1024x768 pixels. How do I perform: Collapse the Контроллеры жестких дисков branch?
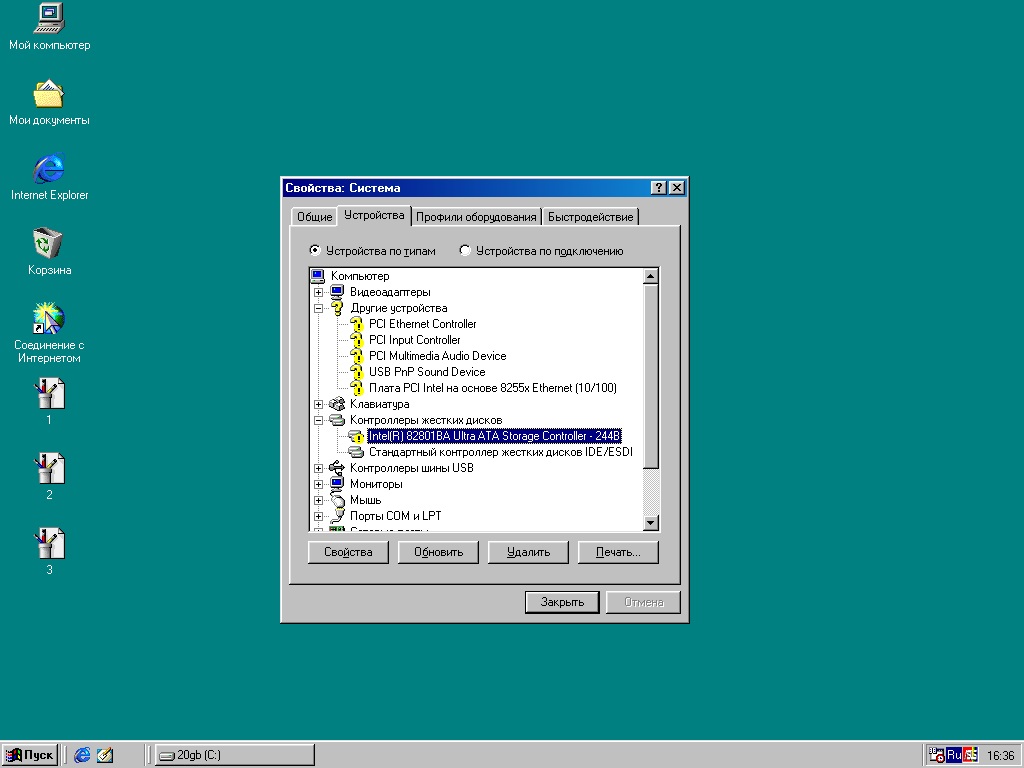click(x=318, y=420)
